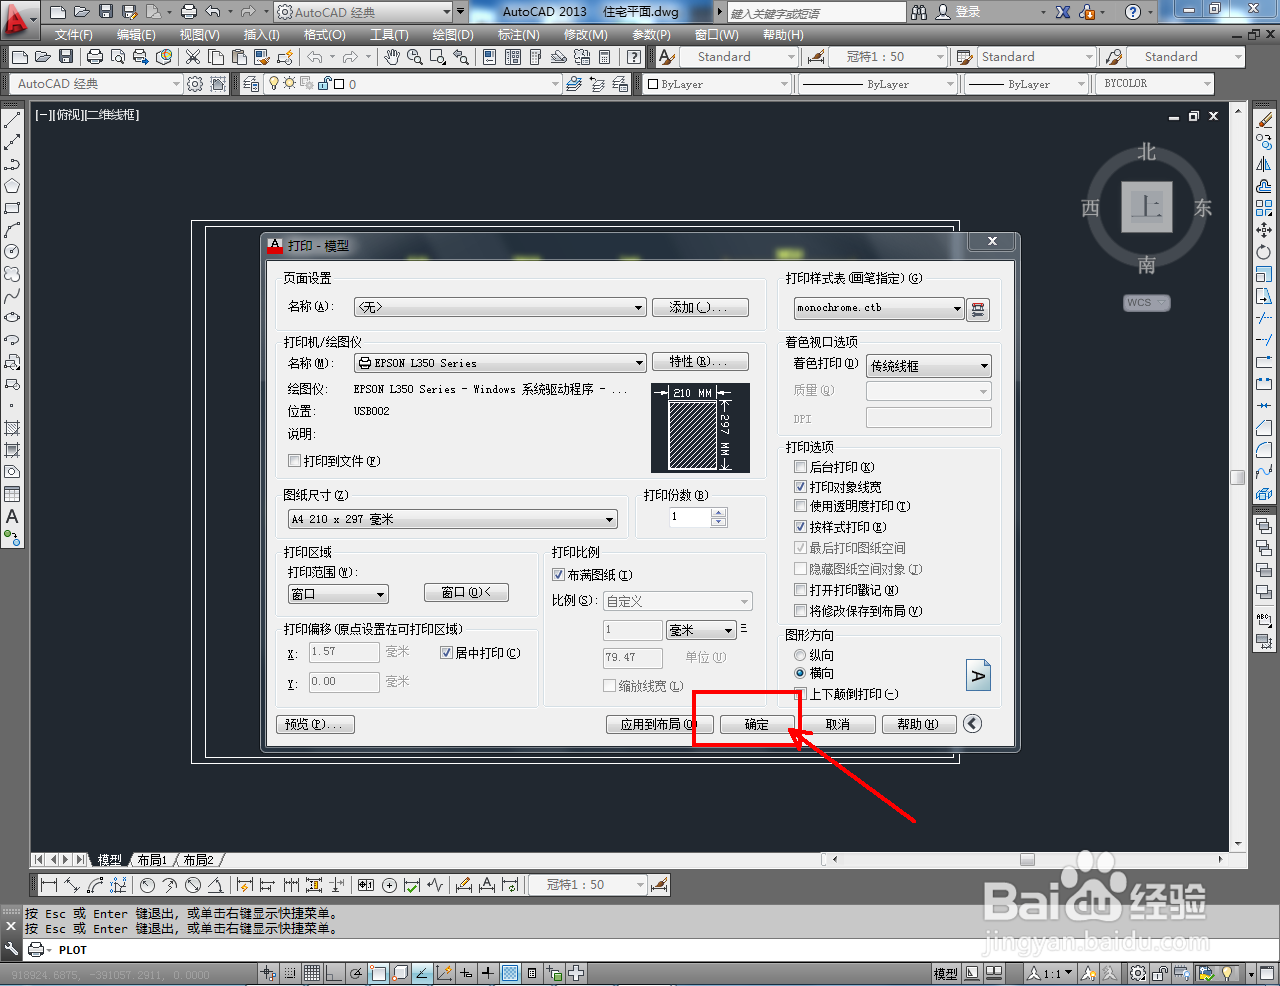Image resolution: width=1280 pixels, height=986 pixels.
Task: Open the Draw menu
Action: [453, 35]
